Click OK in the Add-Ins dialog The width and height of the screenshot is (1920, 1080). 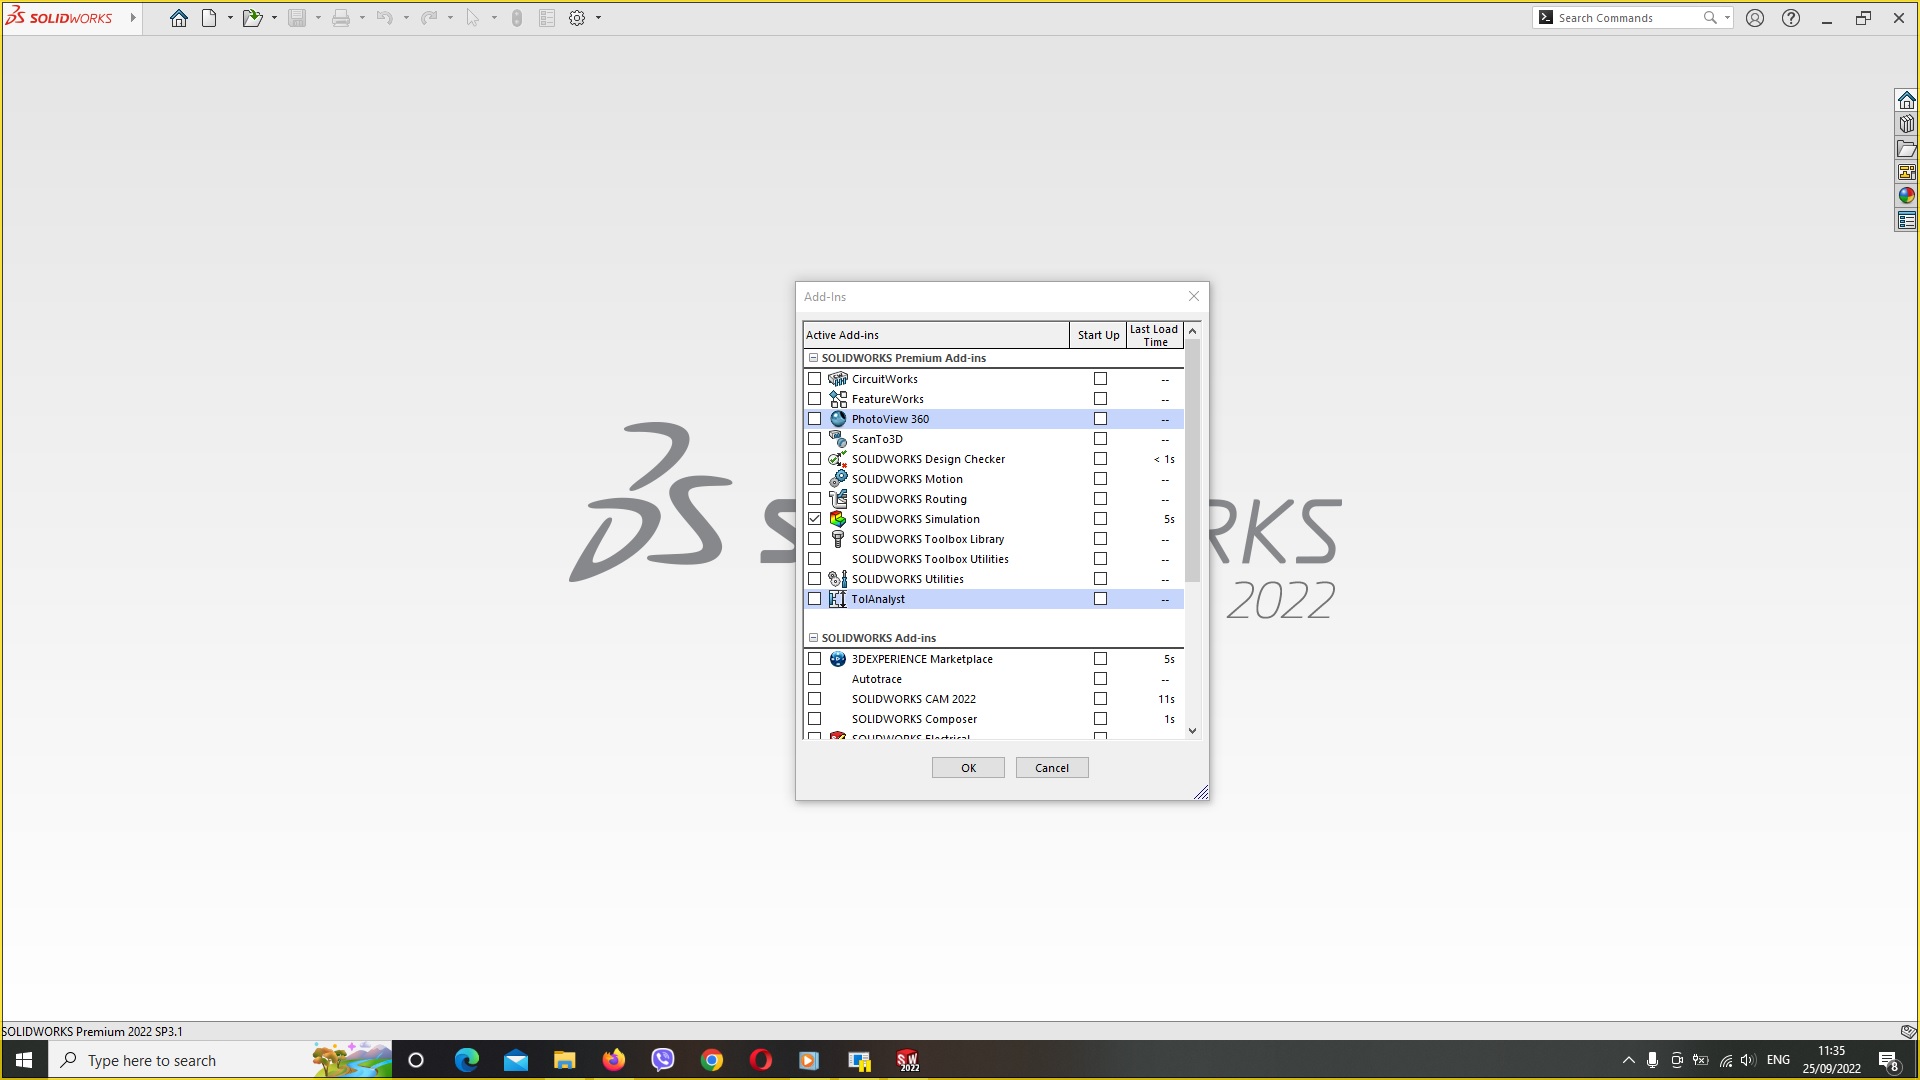coord(968,768)
